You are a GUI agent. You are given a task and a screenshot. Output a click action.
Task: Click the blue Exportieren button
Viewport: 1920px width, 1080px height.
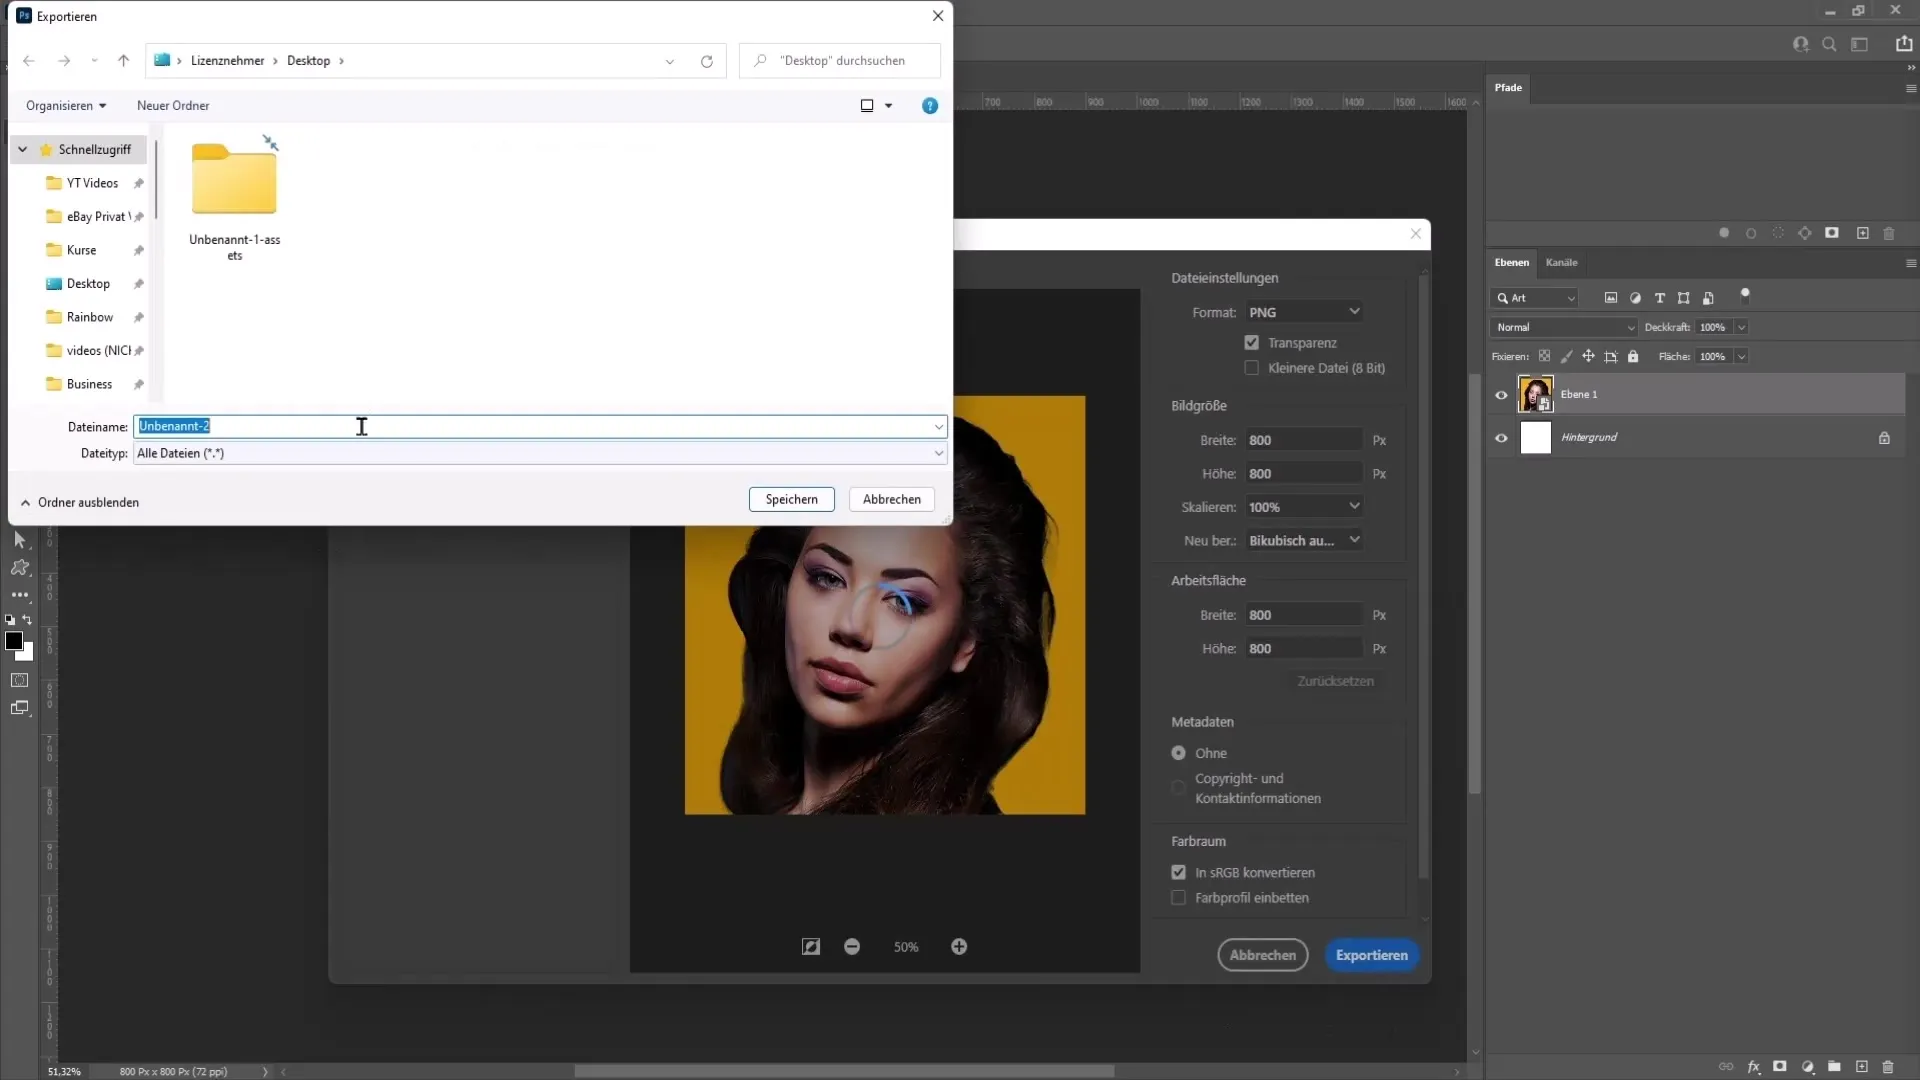tap(1371, 955)
